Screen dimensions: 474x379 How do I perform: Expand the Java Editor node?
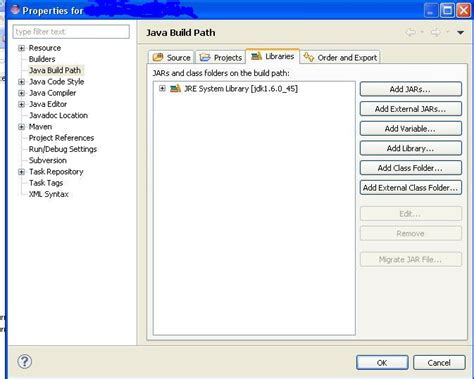22,104
